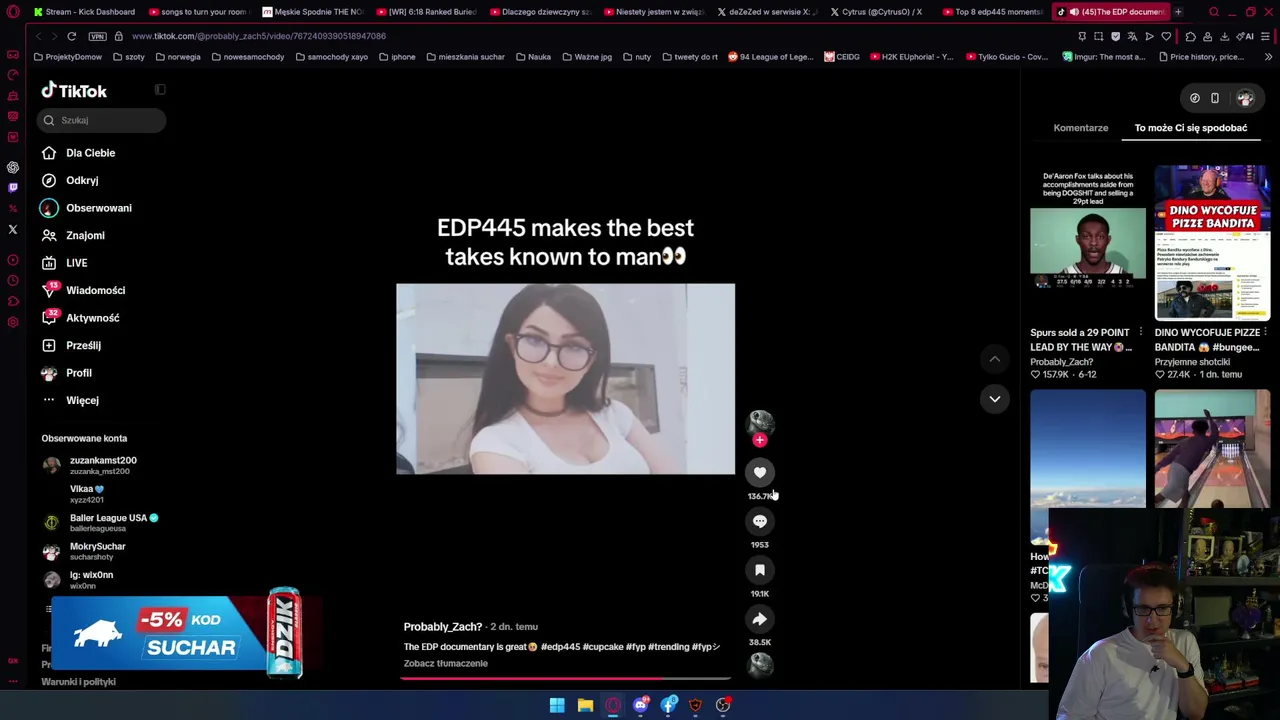
Task: Like the video with the heart icon
Action: click(760, 472)
